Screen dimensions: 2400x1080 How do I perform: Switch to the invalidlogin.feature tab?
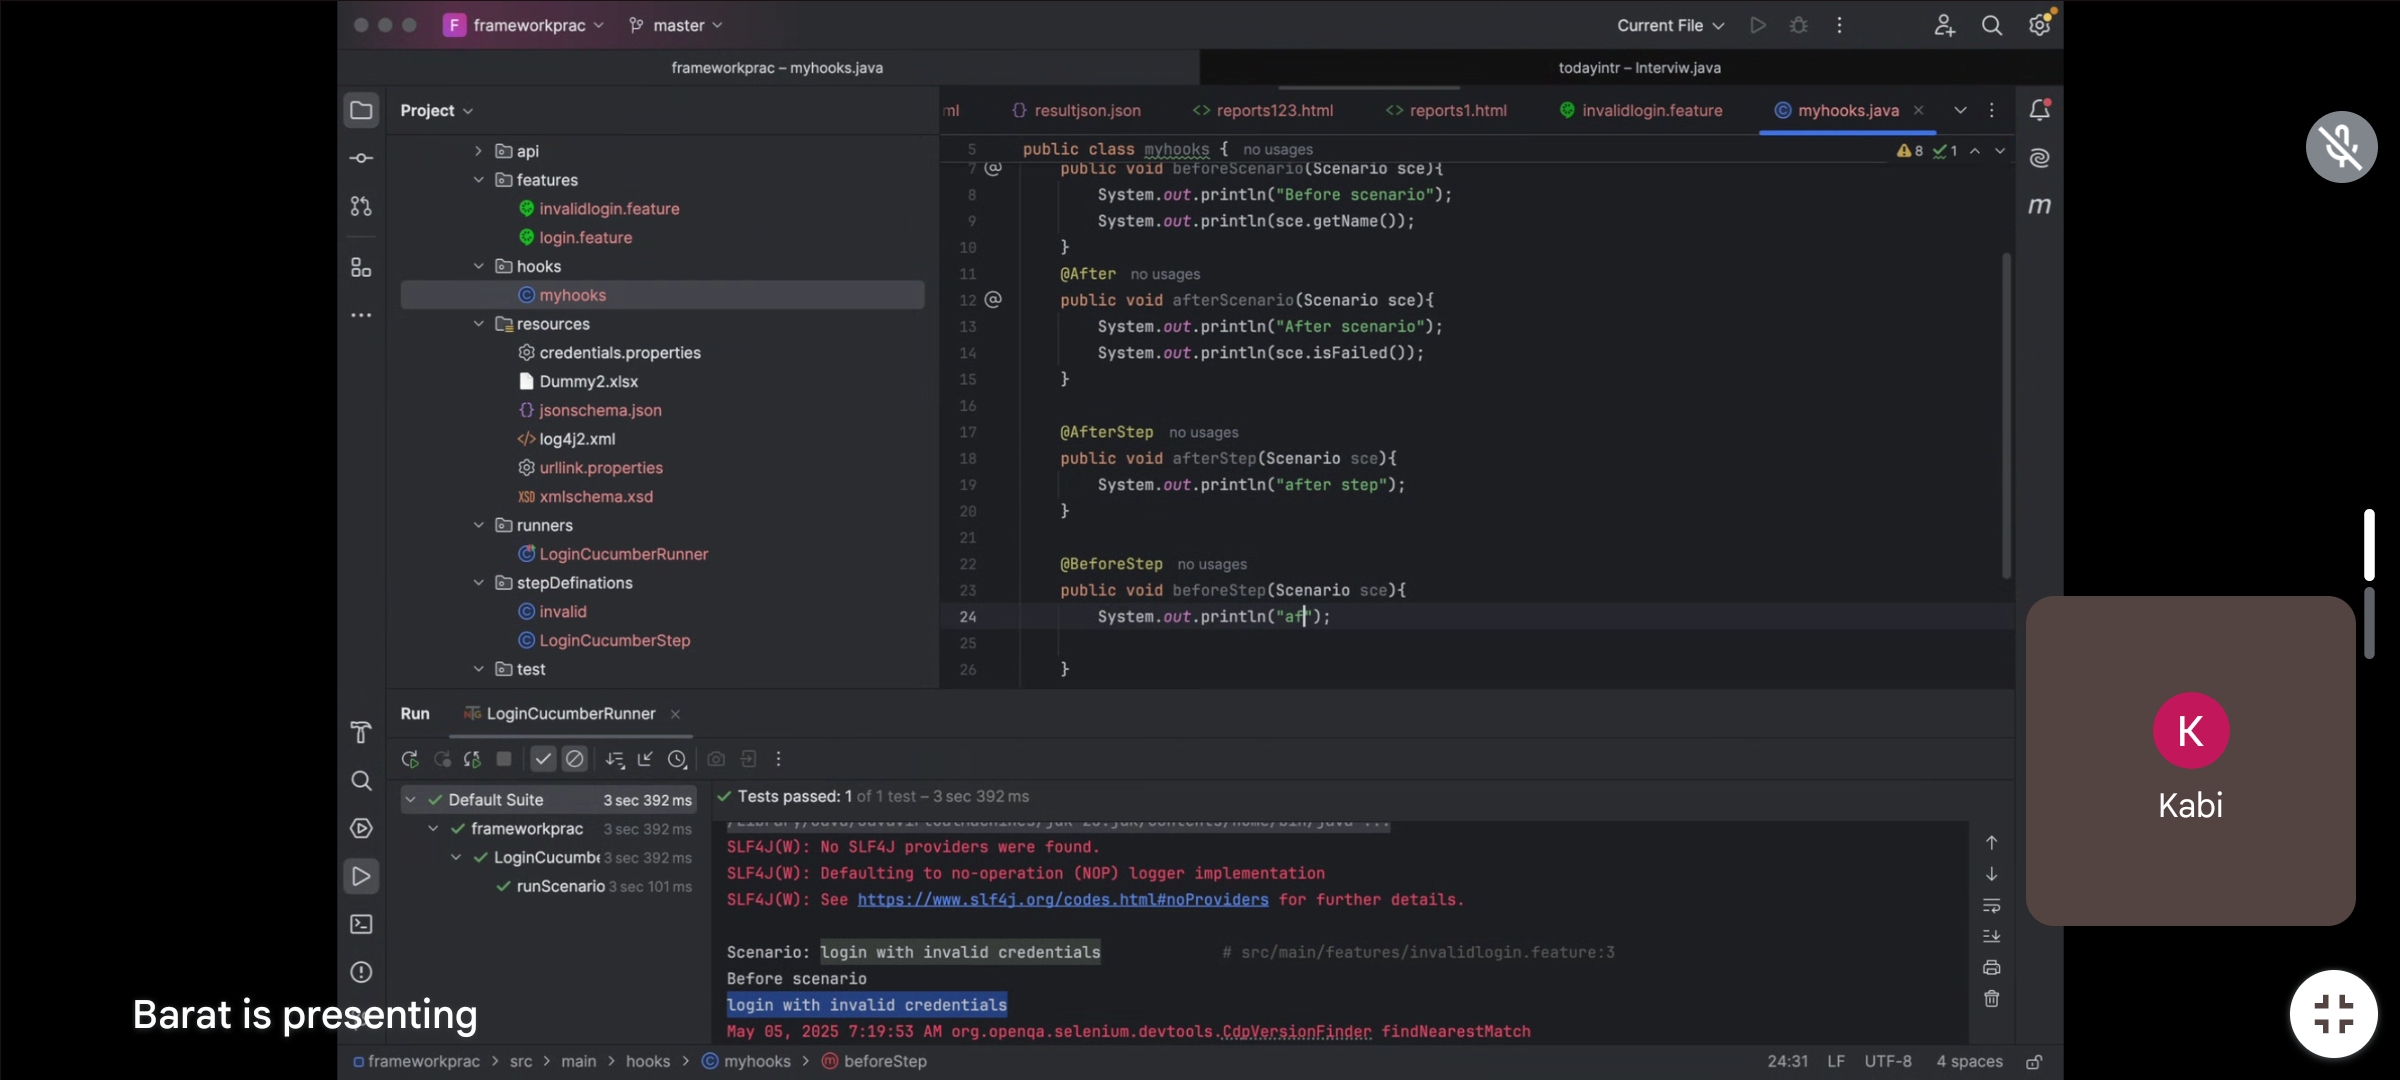(1641, 111)
